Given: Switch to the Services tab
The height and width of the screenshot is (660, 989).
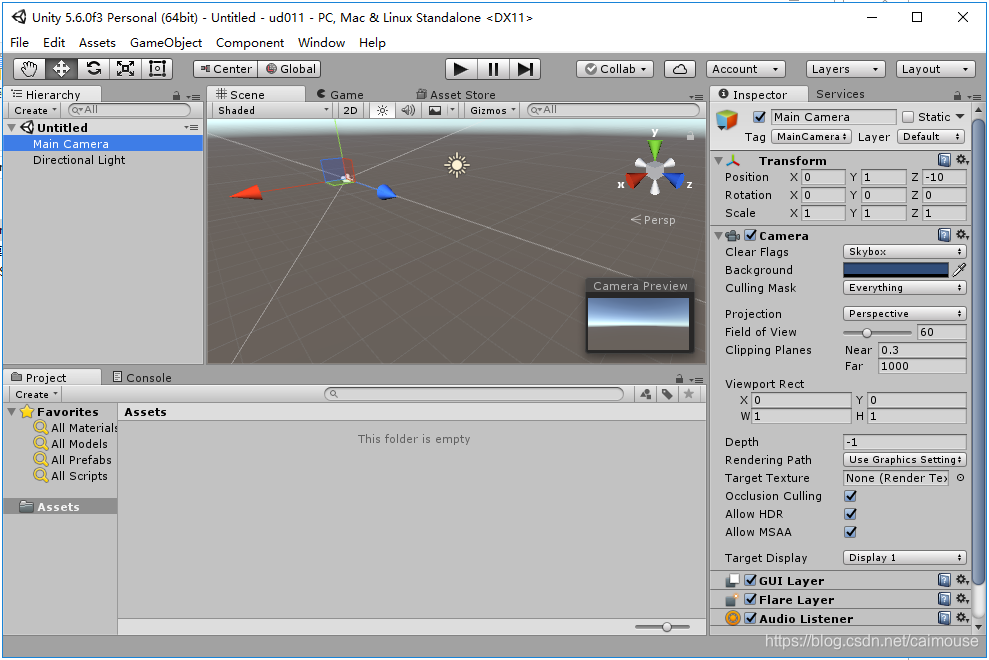Looking at the screenshot, I should coord(840,94).
